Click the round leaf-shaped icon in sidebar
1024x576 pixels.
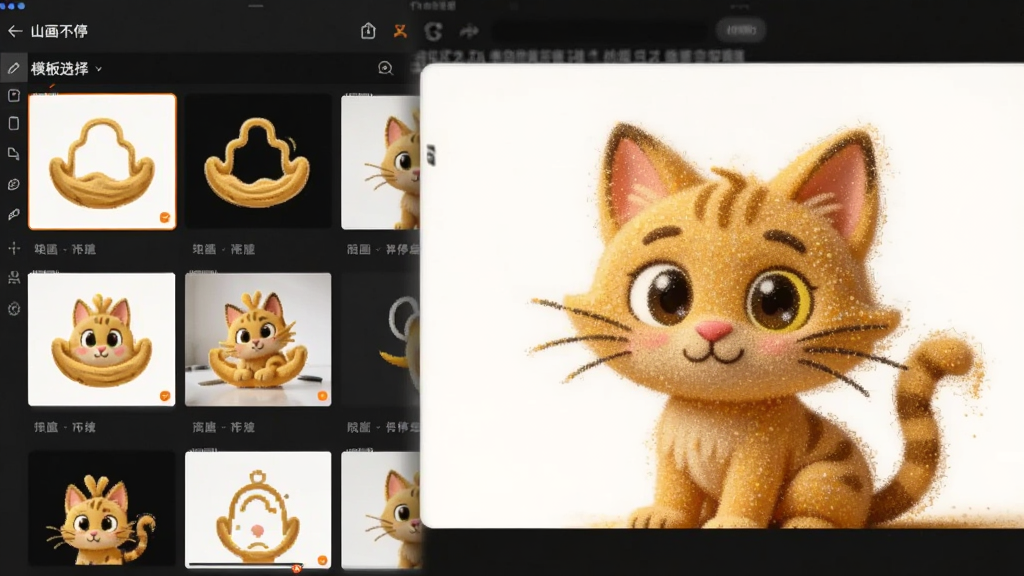tap(14, 184)
